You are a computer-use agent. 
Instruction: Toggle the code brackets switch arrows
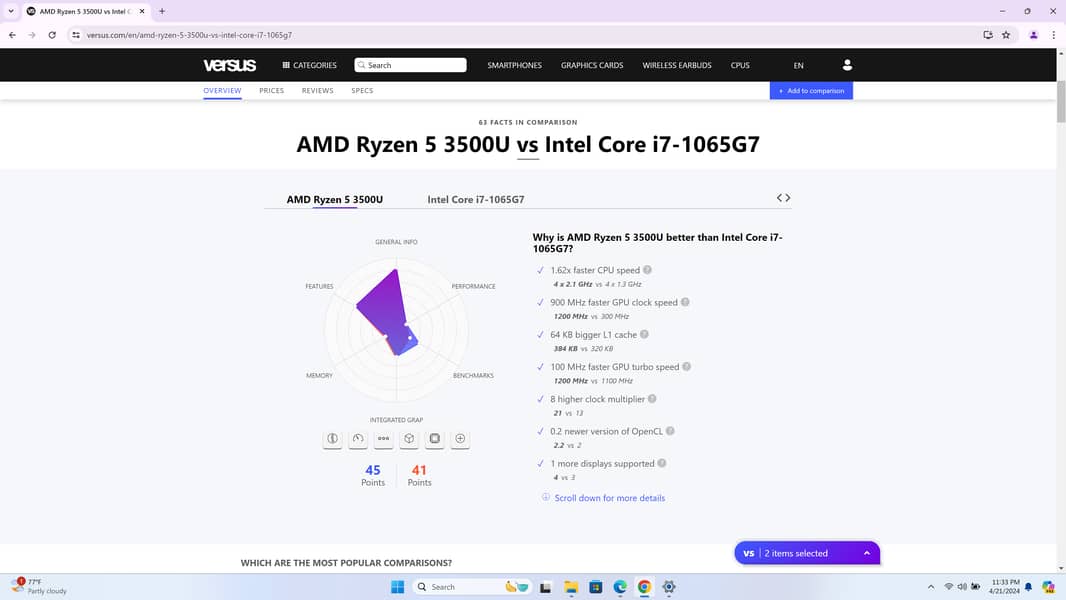[783, 198]
